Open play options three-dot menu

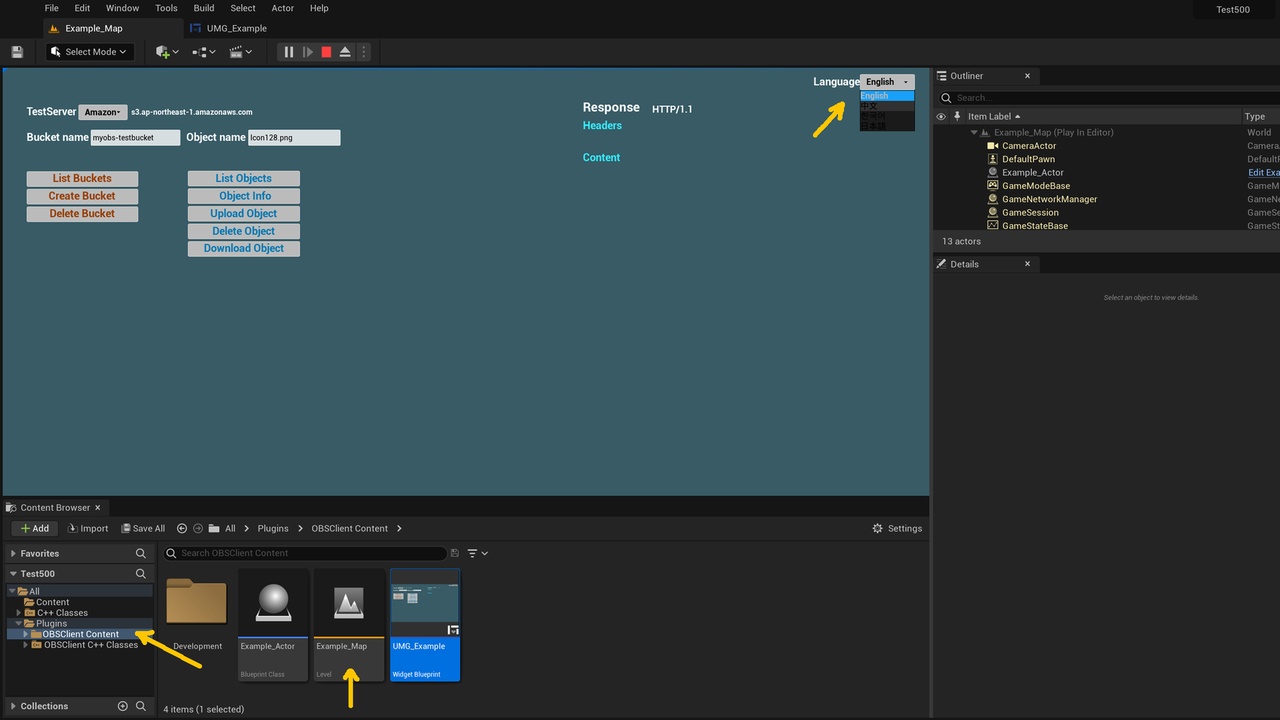click(363, 52)
